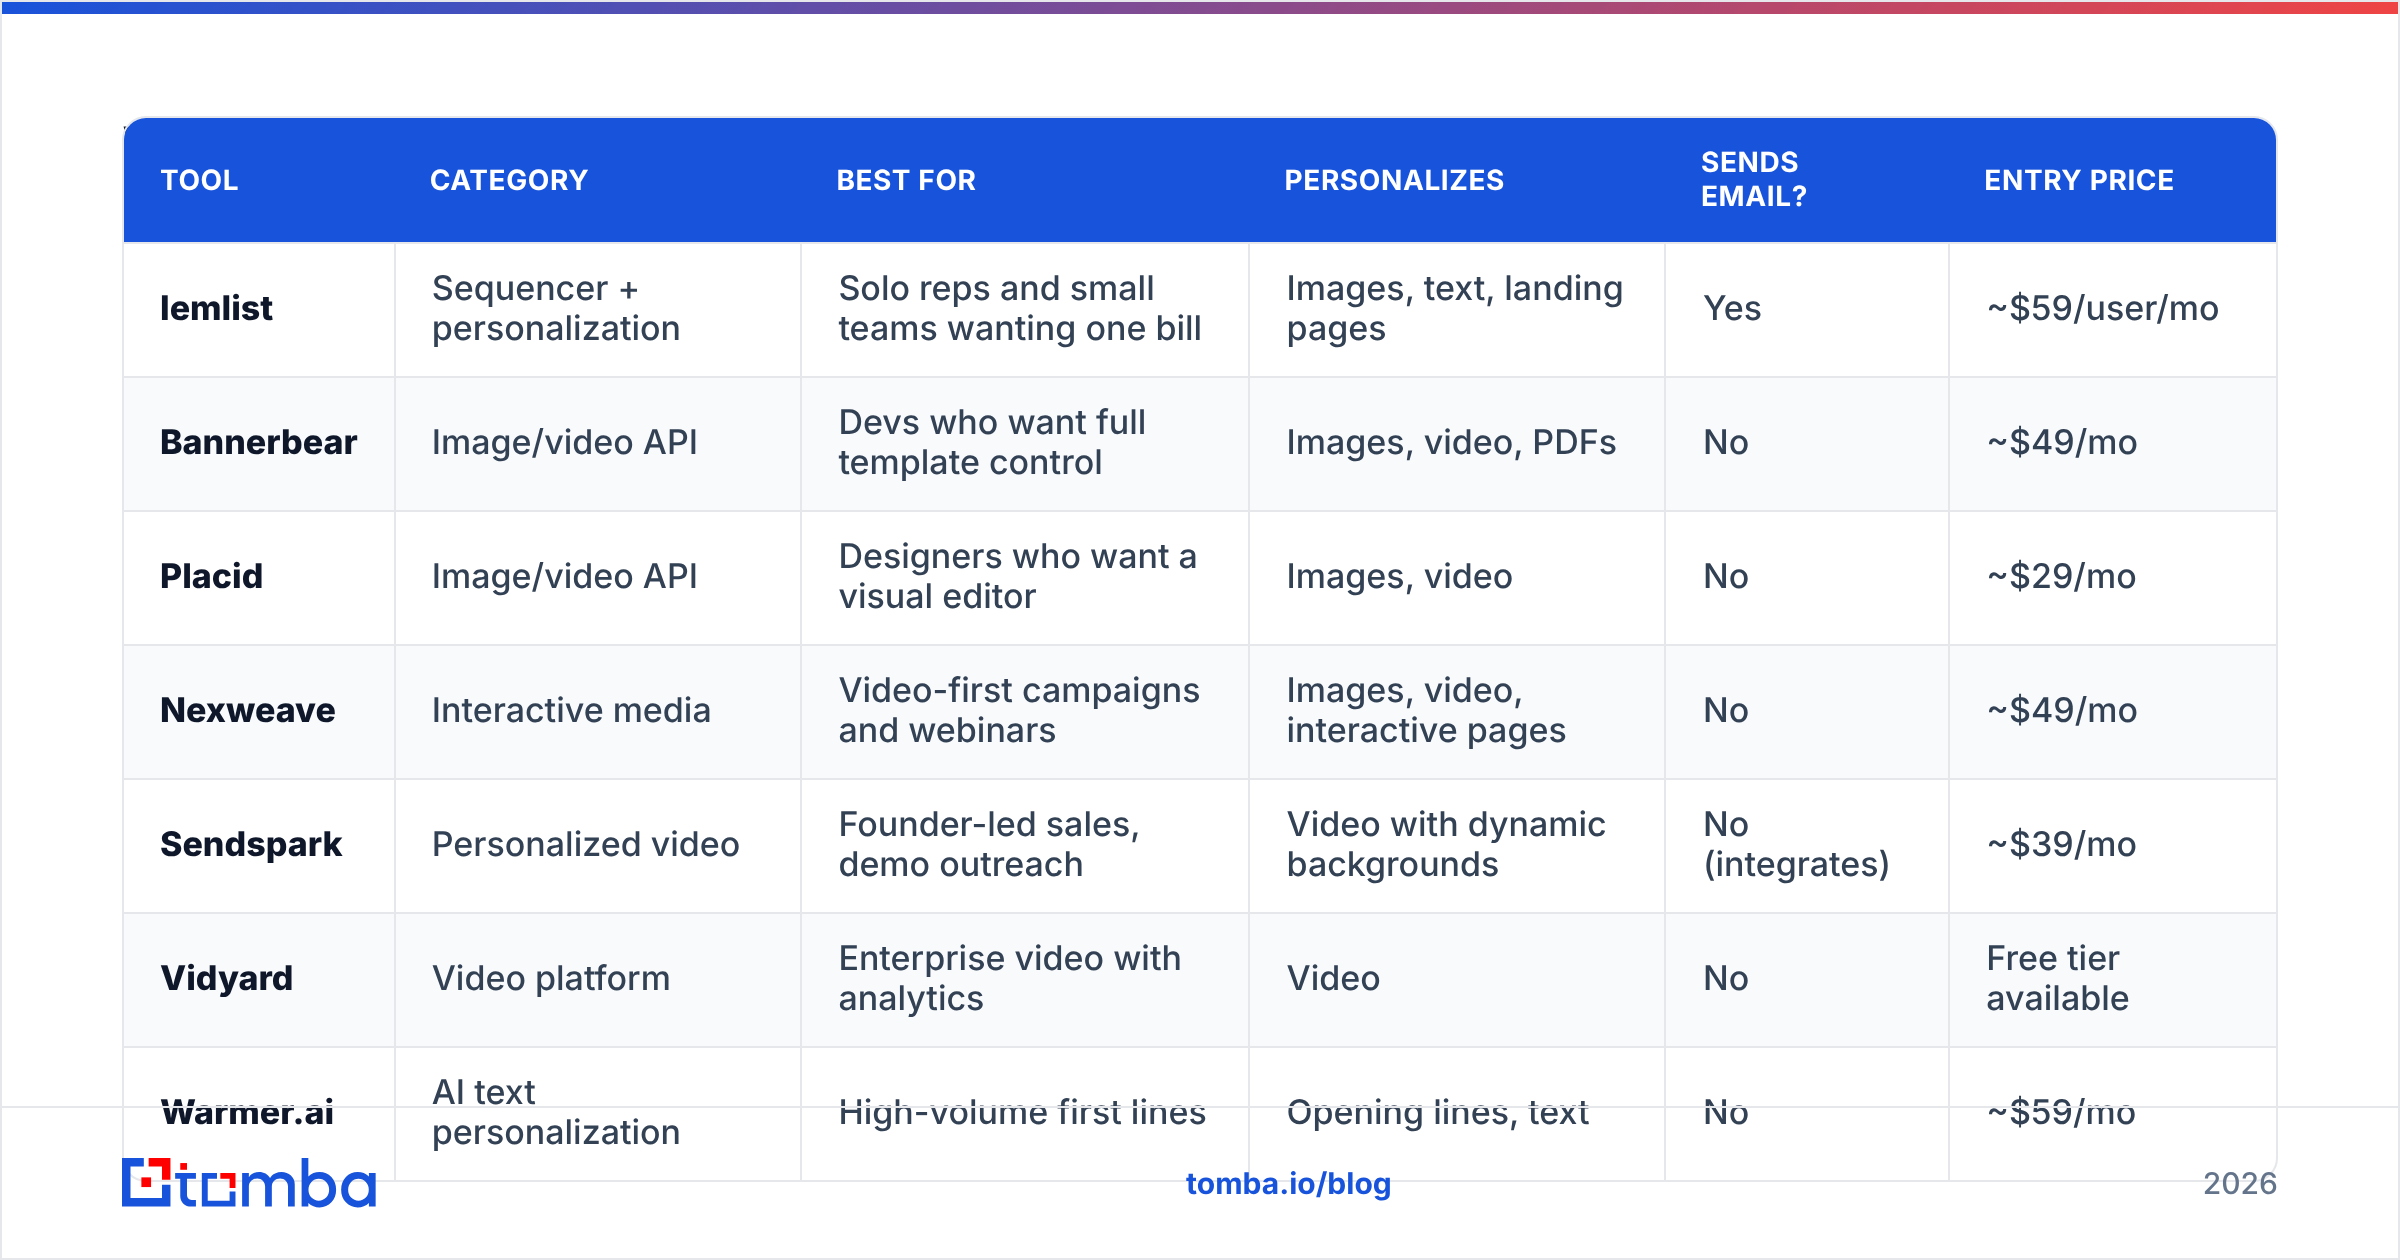Click the ENTRY PRICE column header
The image size is (2400, 1260).
pos(2079,180)
